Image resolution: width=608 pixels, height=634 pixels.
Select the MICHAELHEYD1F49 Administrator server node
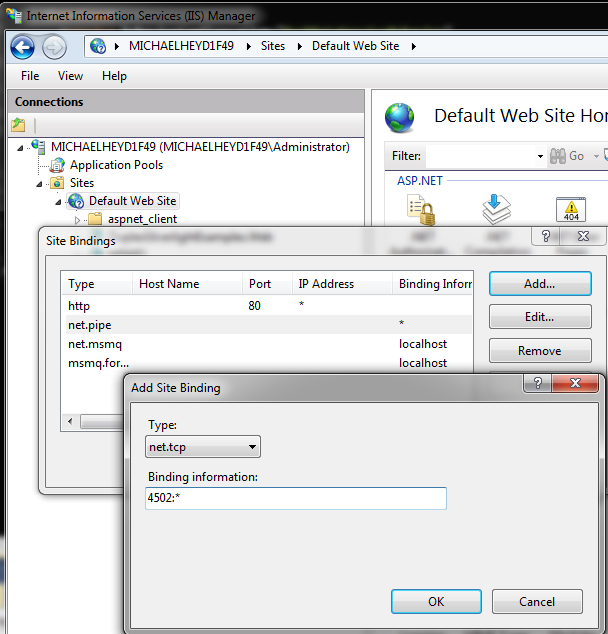click(200, 147)
